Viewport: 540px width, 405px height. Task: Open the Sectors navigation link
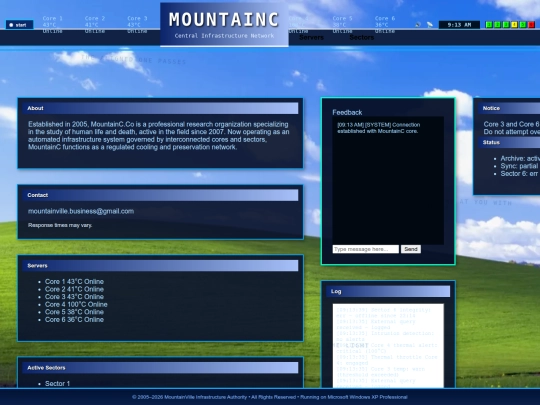point(362,38)
